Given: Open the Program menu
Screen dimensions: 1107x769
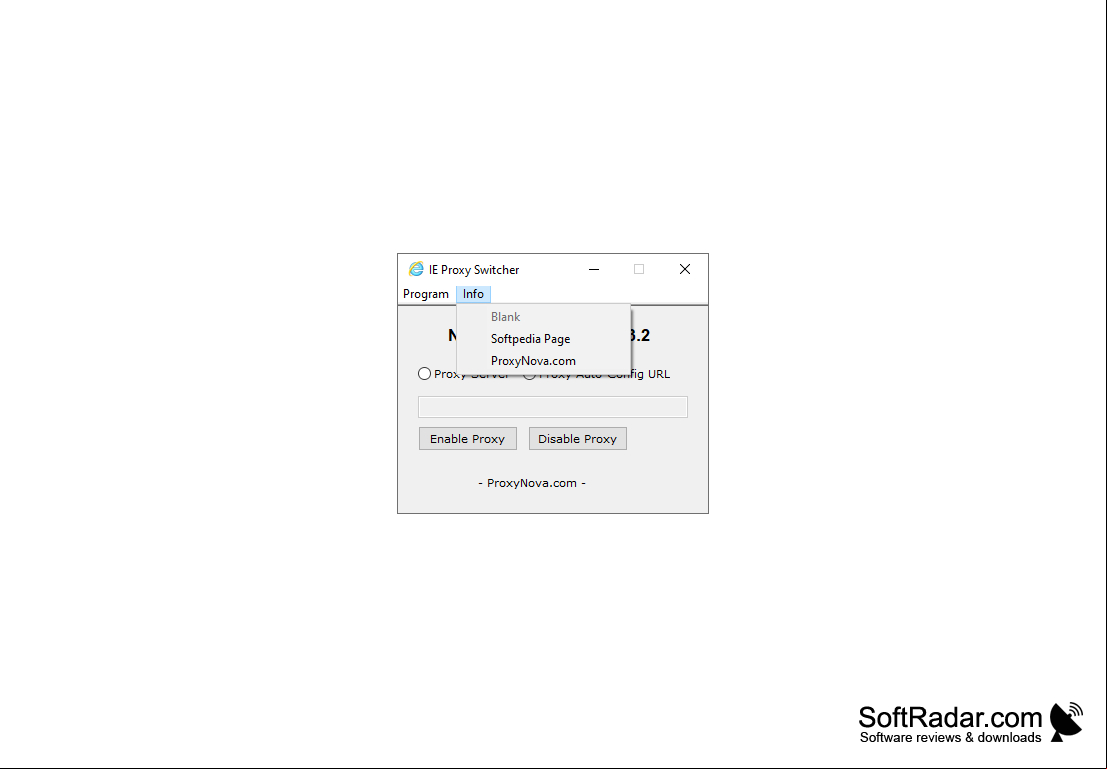Looking at the screenshot, I should (426, 294).
